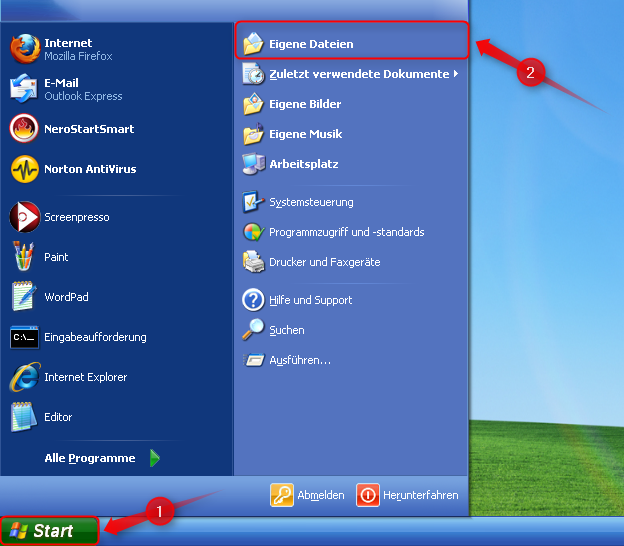This screenshot has width=624, height=546.
Task: Open Hilfe und Support entry
Action: 351,300
